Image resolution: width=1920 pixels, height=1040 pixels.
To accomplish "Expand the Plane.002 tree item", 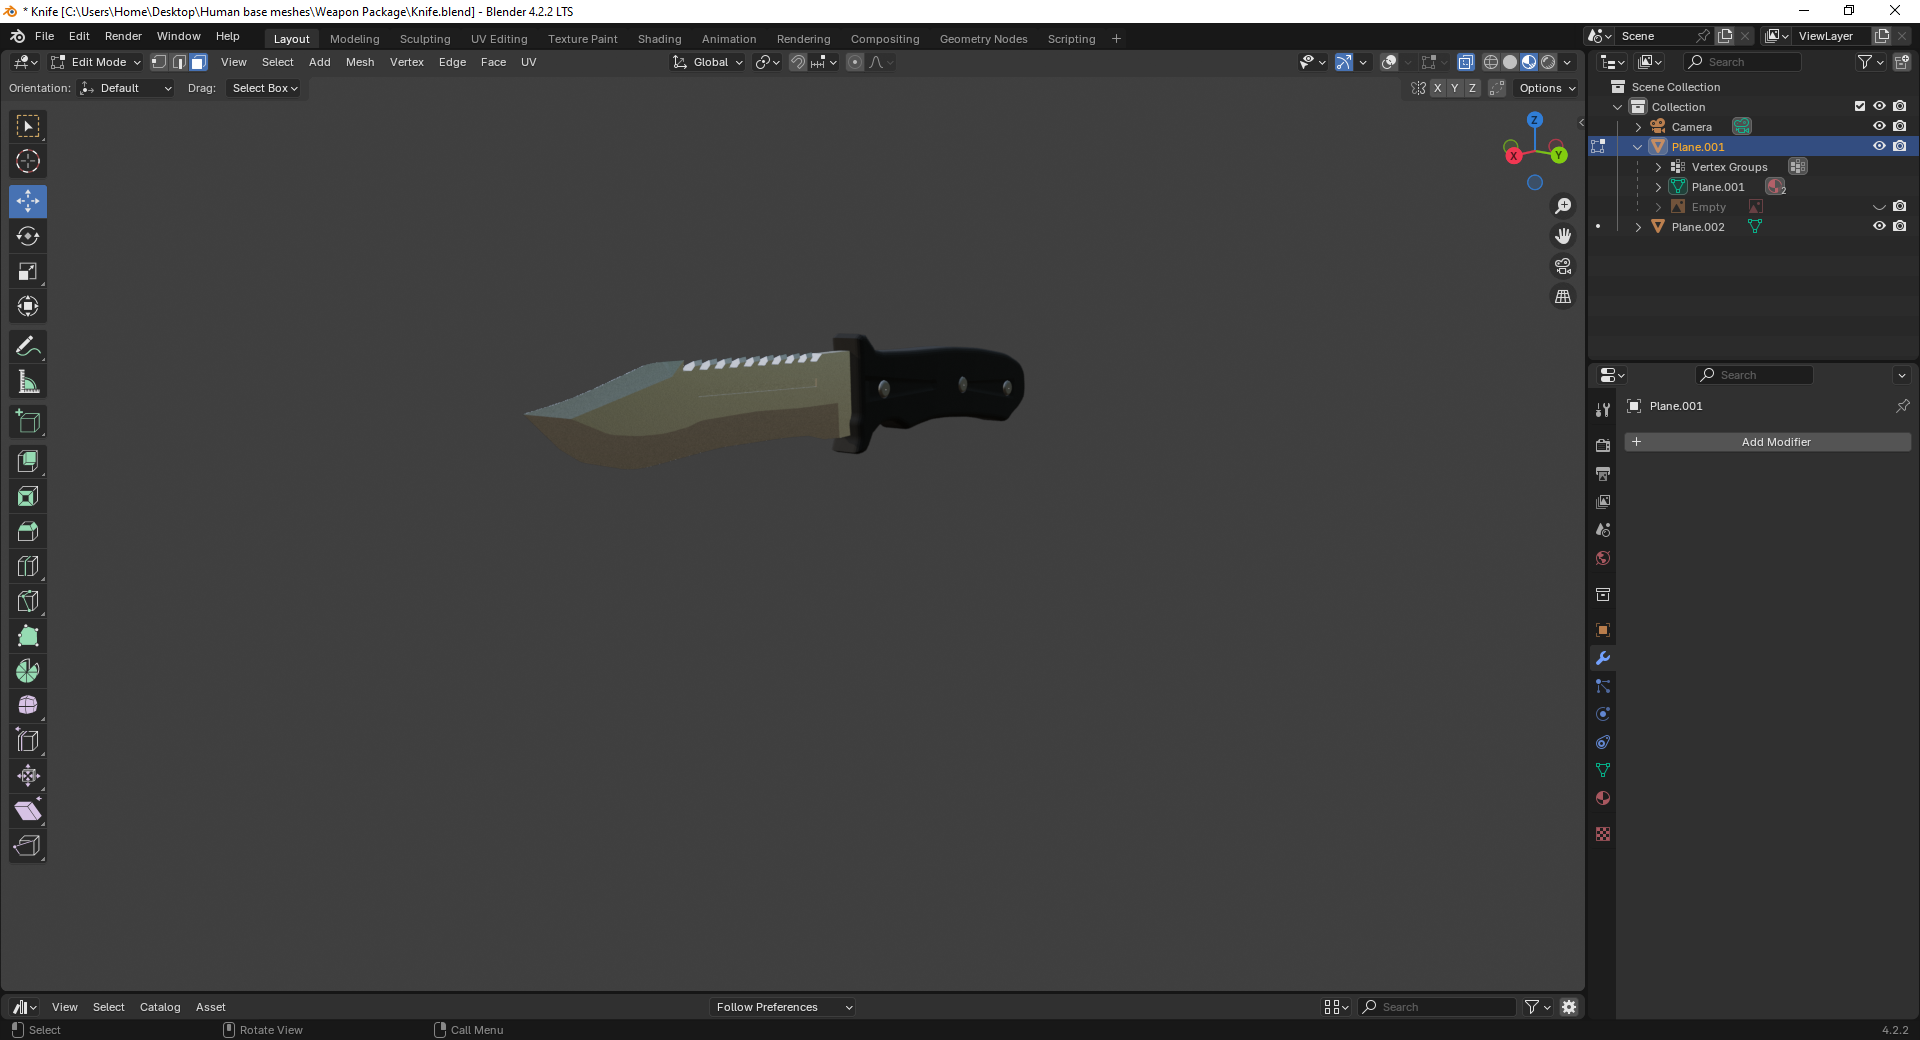I will click(x=1638, y=227).
